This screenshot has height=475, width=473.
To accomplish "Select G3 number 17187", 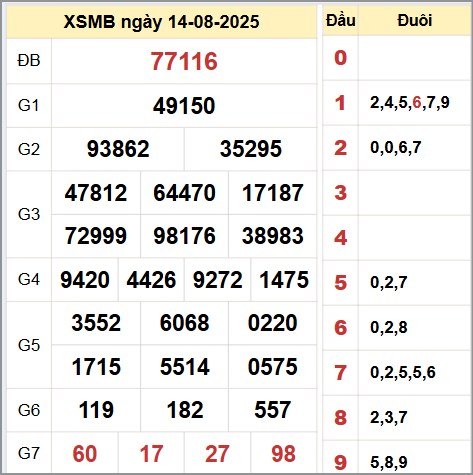I will (273, 193).
